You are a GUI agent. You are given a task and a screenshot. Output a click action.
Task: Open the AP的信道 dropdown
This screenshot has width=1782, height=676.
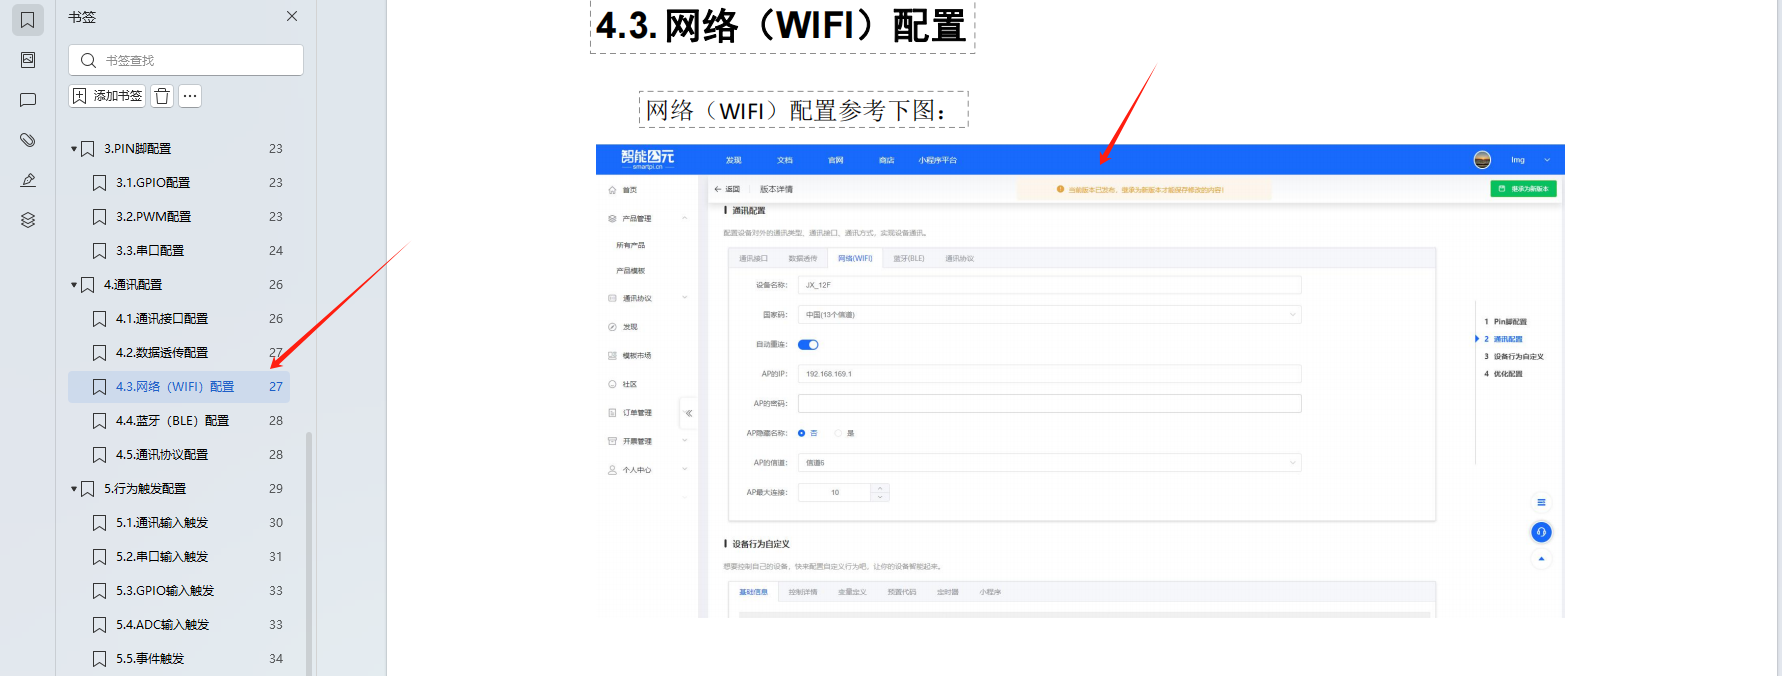coord(1049,463)
